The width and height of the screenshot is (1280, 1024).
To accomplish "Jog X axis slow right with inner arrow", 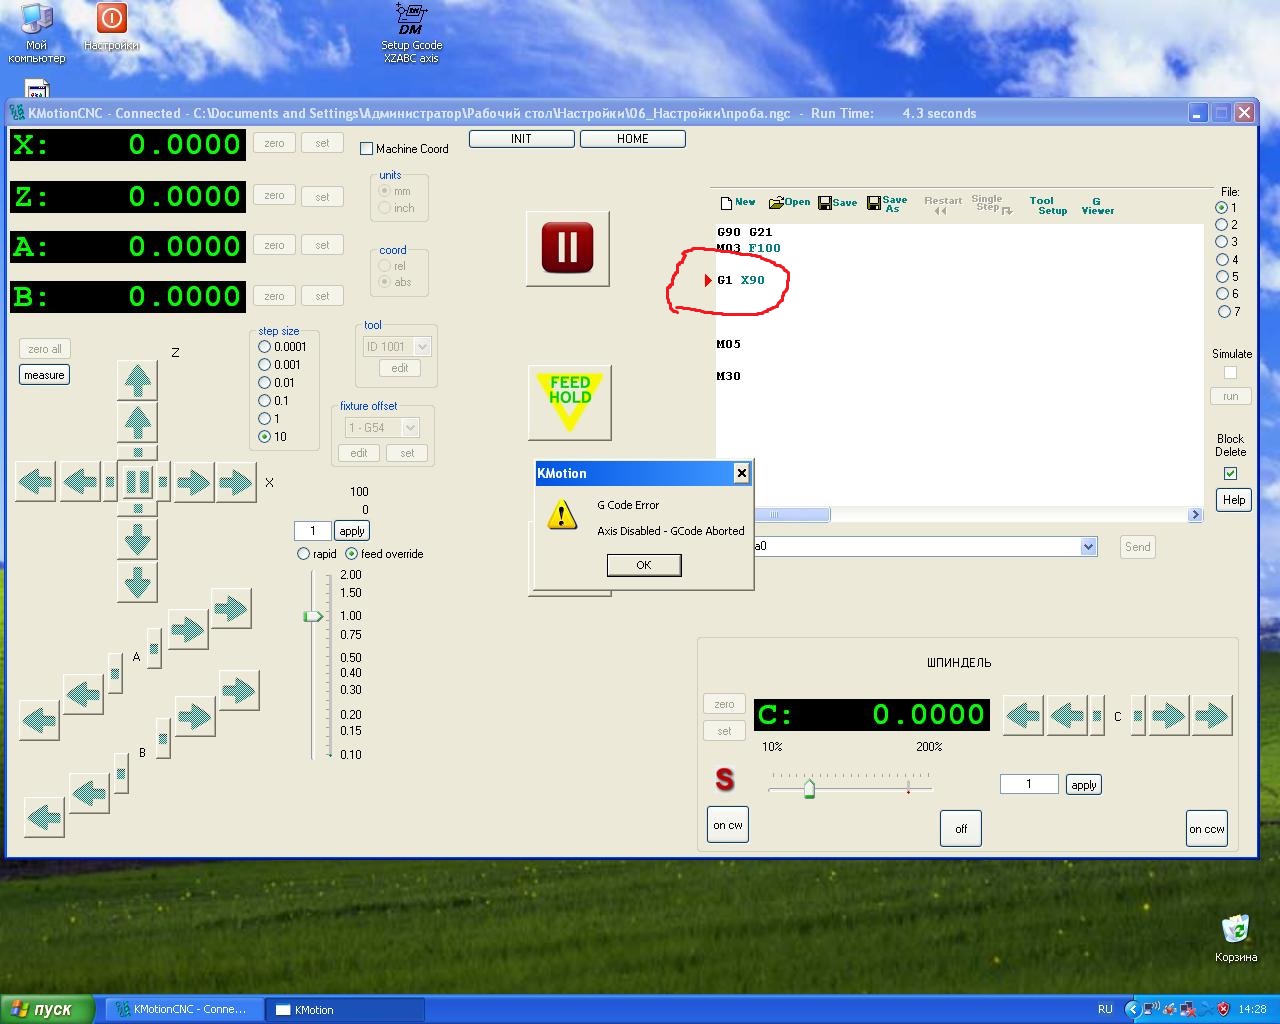I will pos(193,482).
